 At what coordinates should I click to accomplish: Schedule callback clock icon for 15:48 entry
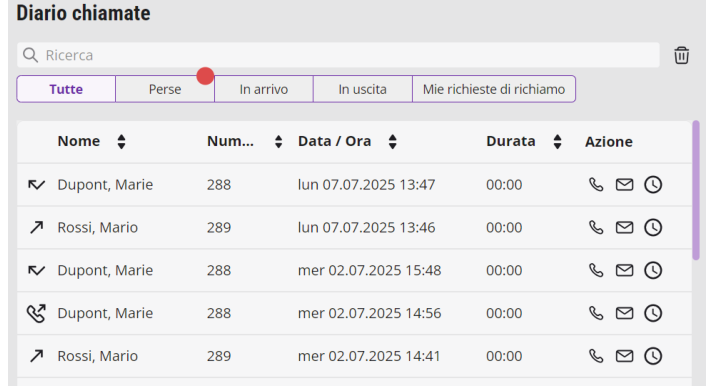653,270
